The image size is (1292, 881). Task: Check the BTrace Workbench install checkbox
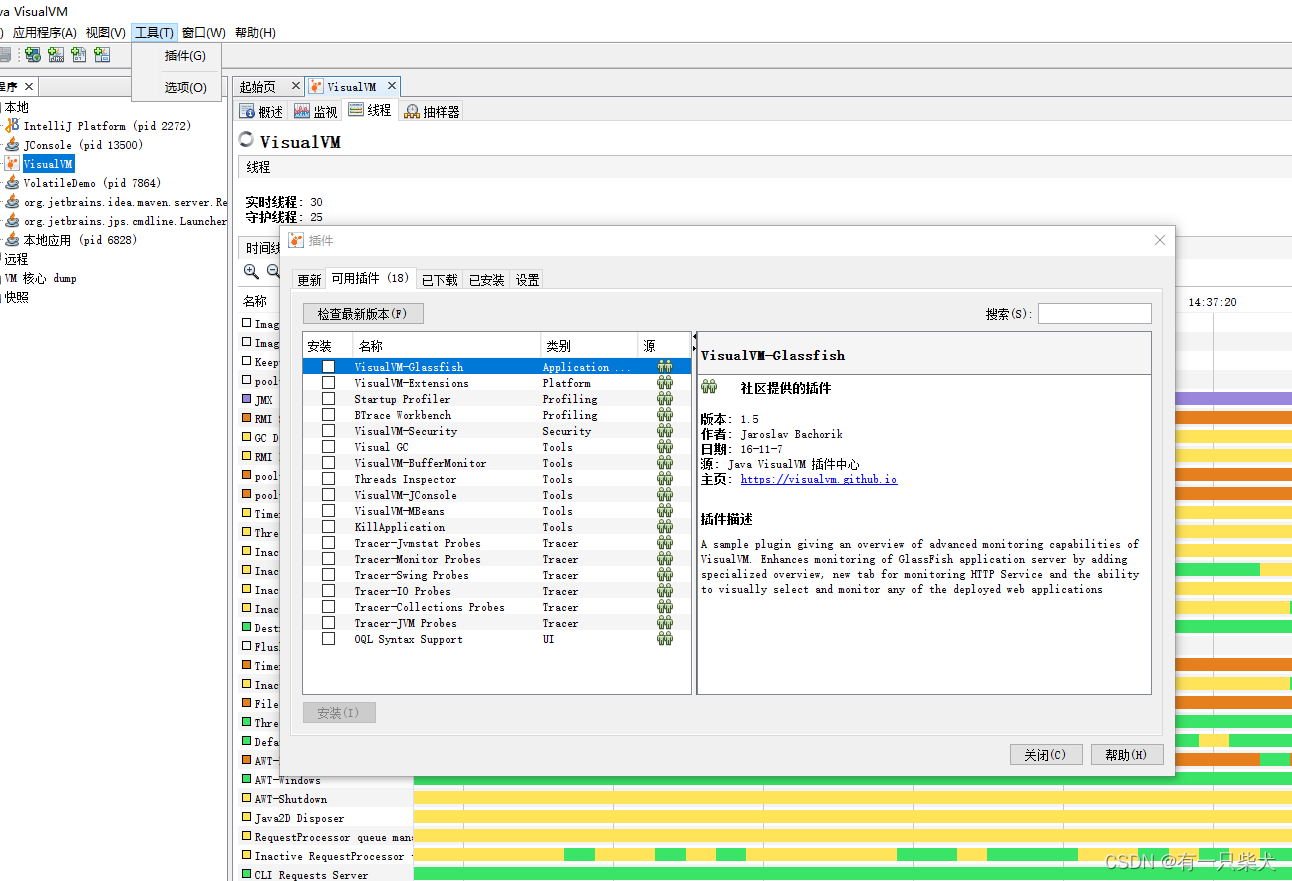[x=328, y=415]
